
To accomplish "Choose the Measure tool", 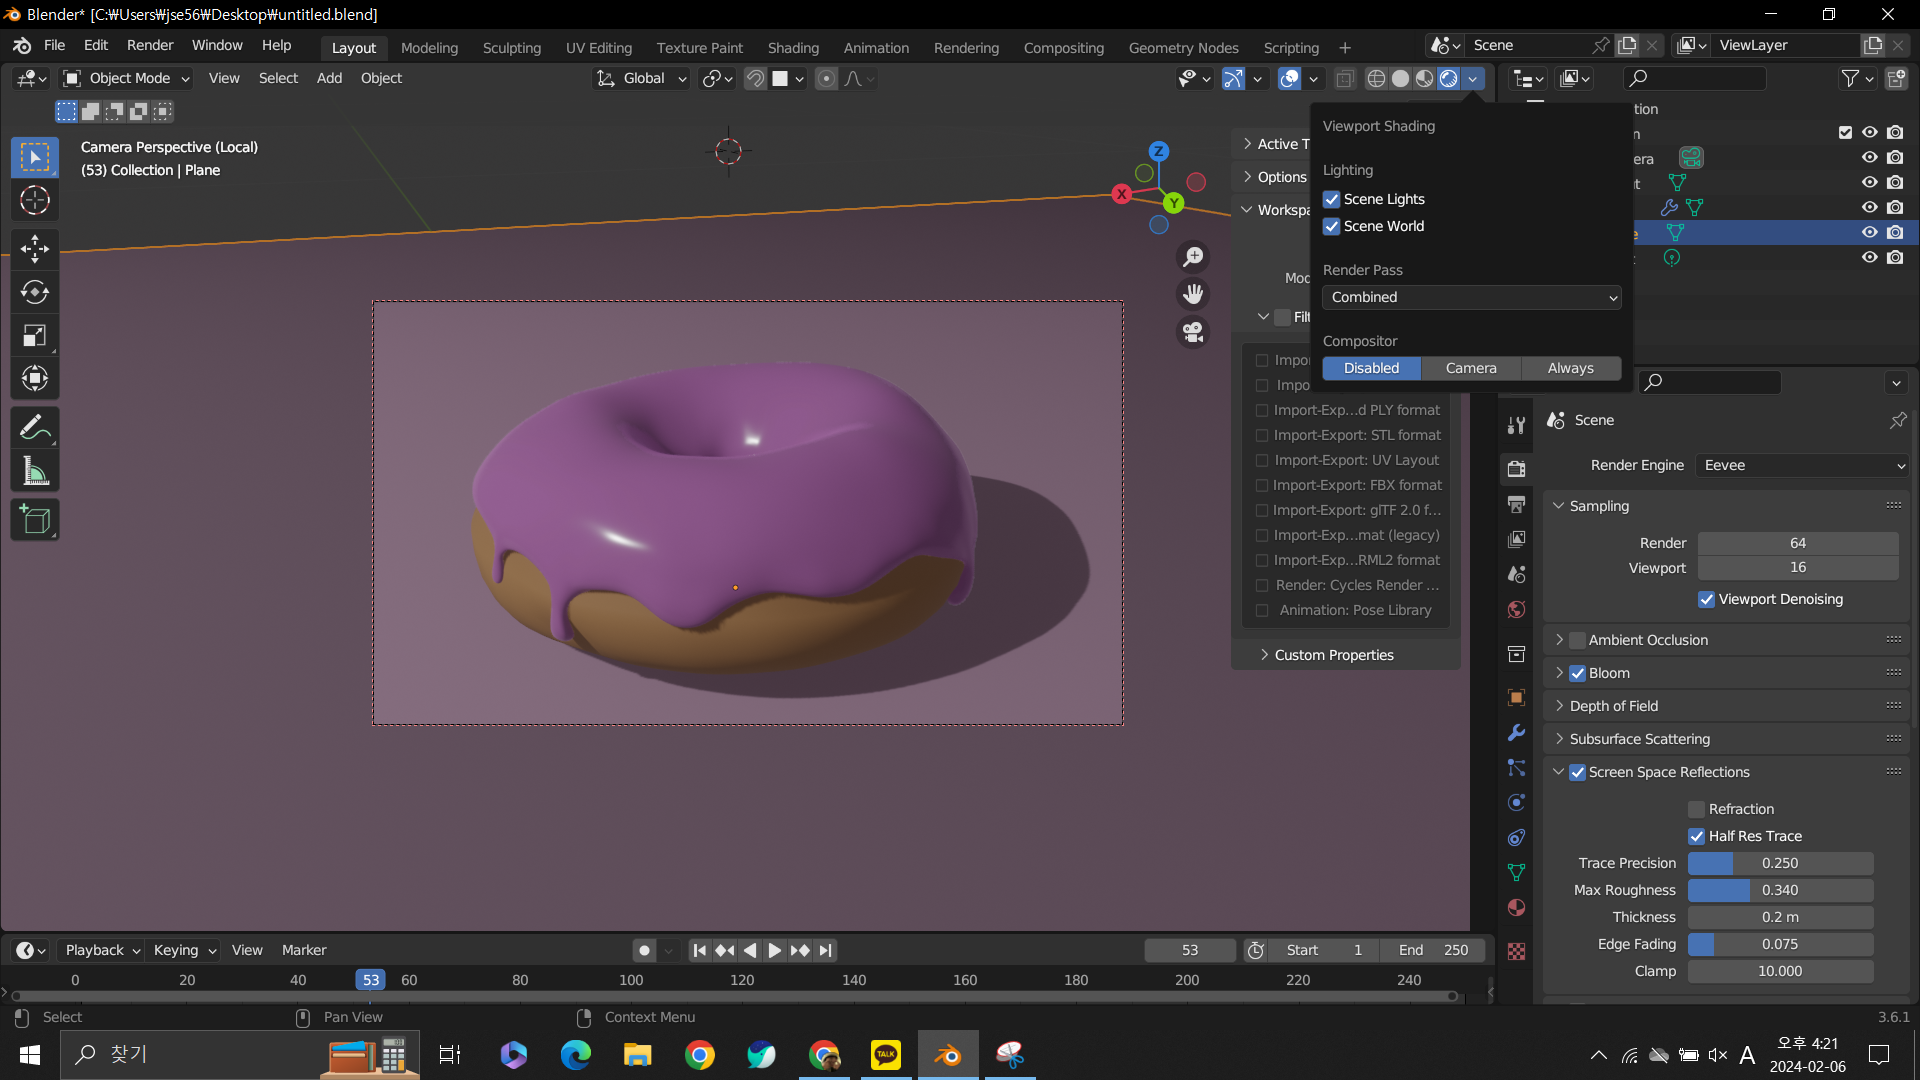I will click(35, 471).
